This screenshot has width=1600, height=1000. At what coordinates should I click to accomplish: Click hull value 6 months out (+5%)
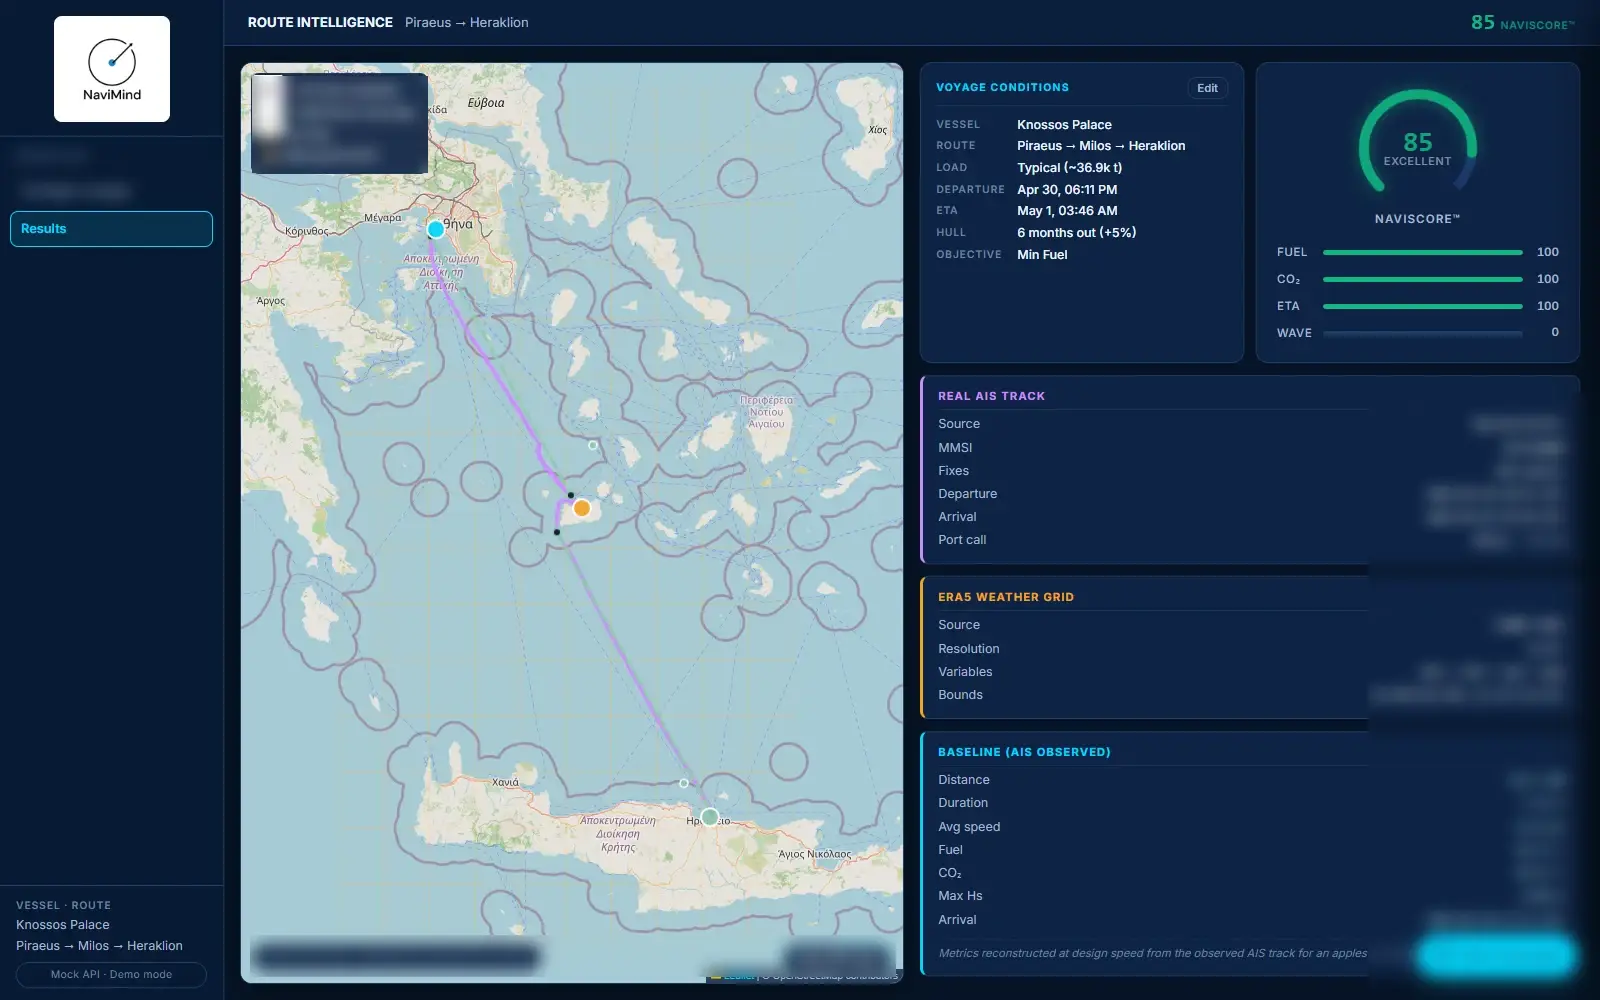coord(1076,233)
